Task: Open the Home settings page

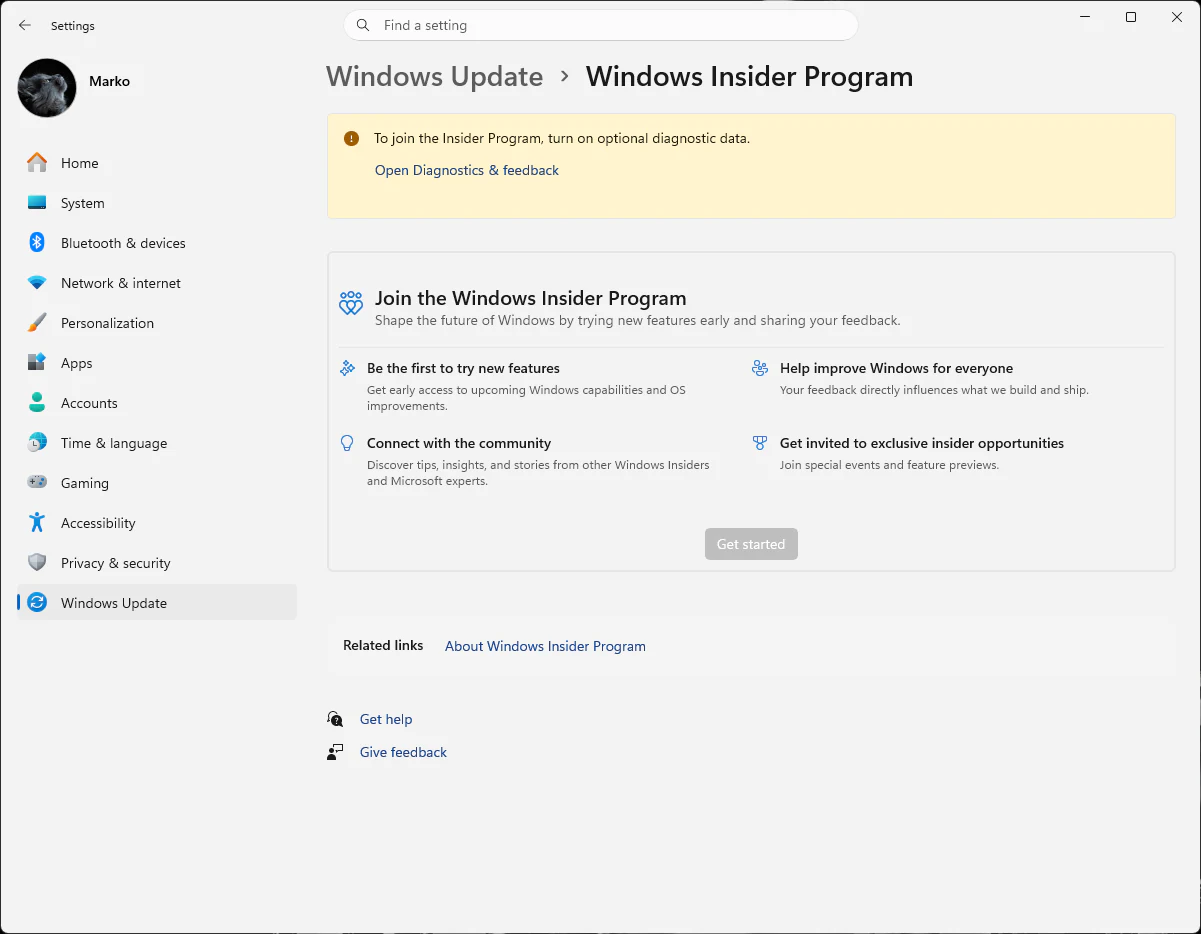Action: [x=157, y=162]
